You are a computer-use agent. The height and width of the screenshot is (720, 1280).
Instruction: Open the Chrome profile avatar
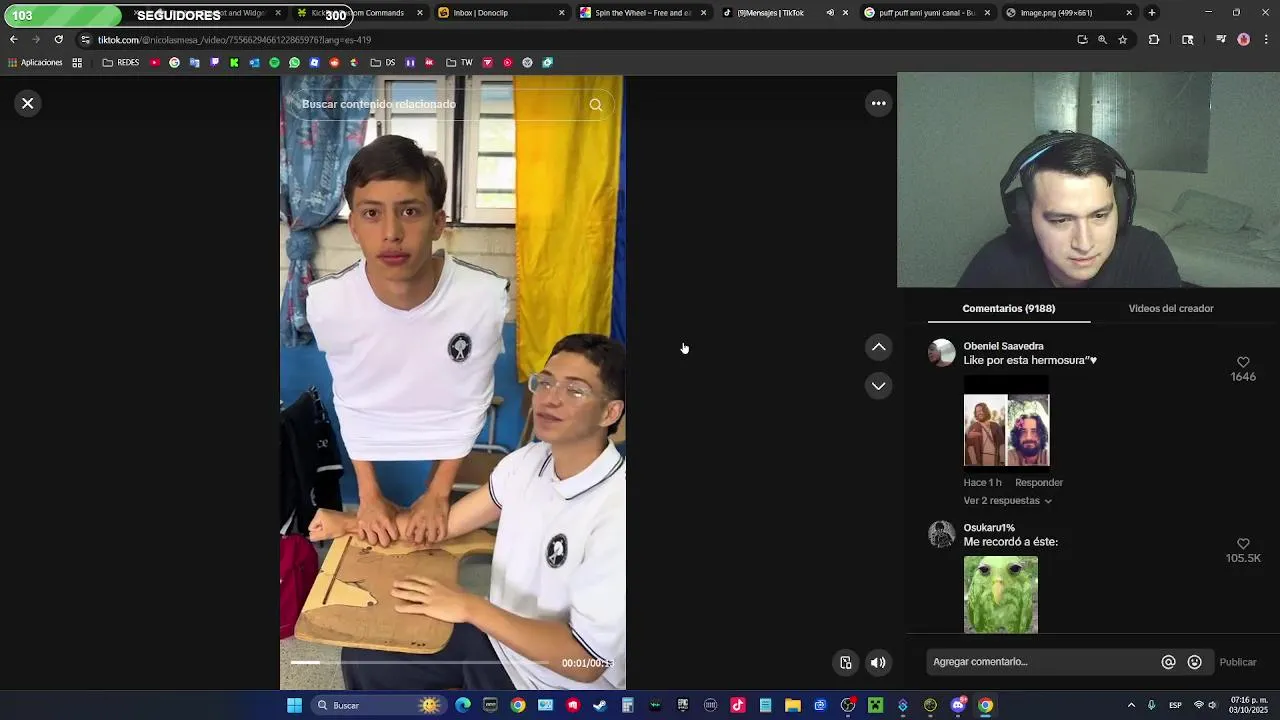(x=1243, y=40)
